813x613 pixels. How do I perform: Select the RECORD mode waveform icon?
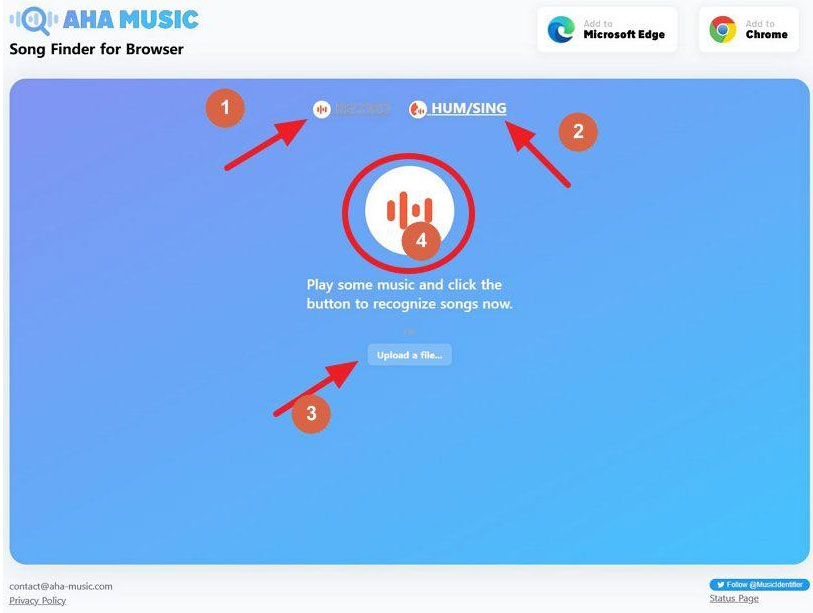321,109
